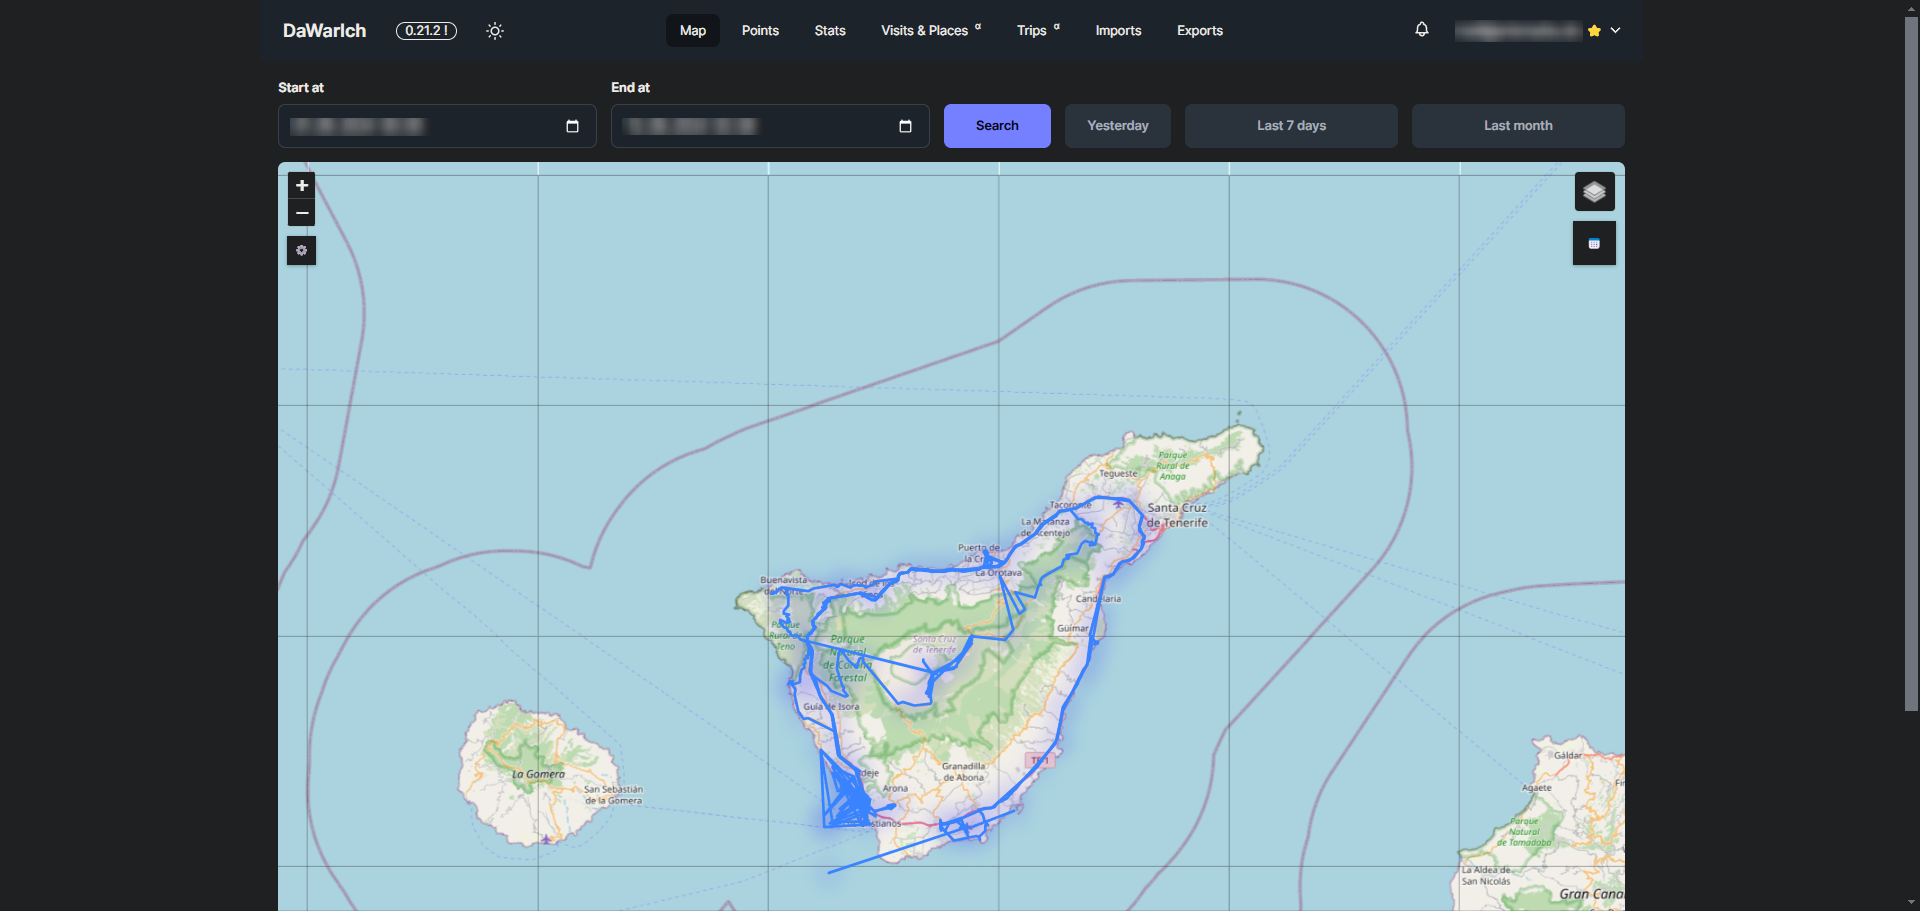
Task: Open map settings gear
Action: coord(301,250)
